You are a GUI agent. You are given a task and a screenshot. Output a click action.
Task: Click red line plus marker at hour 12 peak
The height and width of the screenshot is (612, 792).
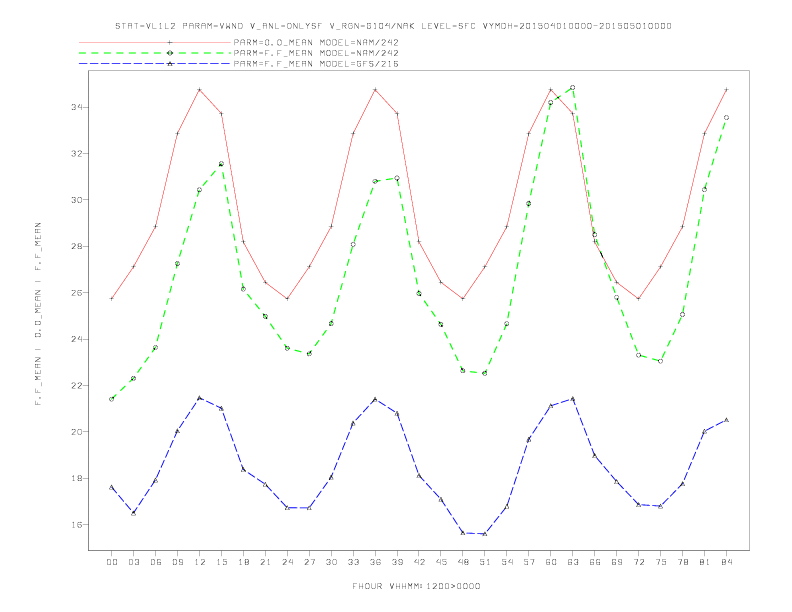point(200,90)
